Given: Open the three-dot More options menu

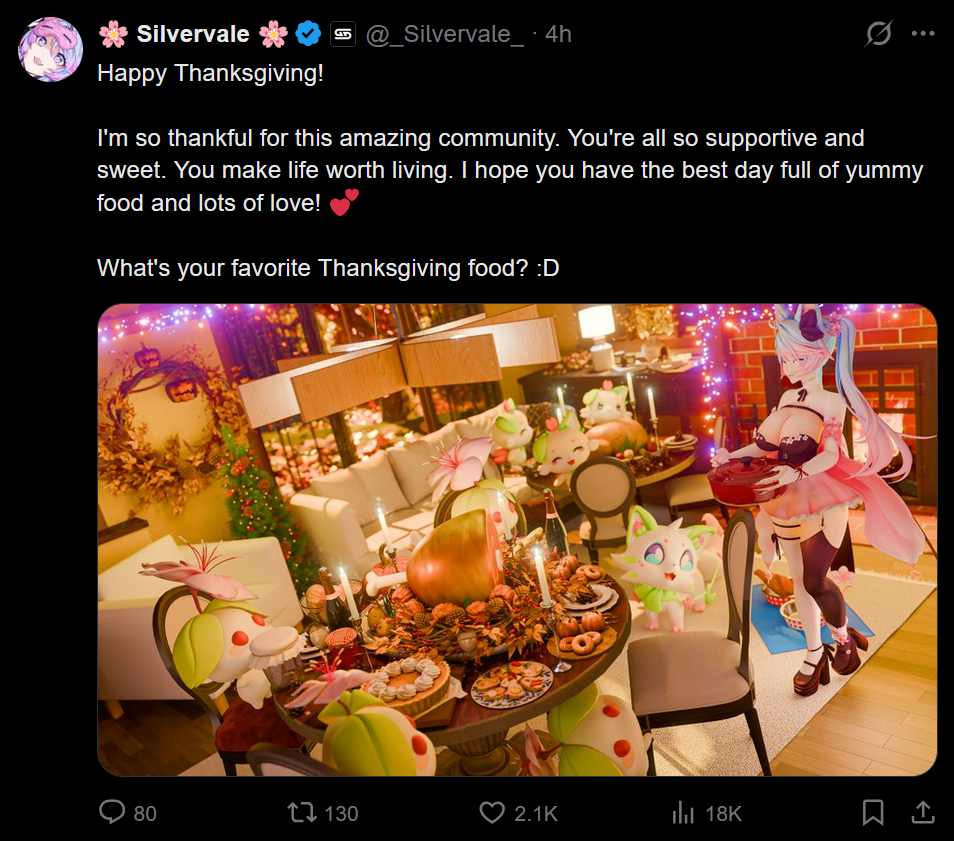Looking at the screenshot, I should tap(923, 34).
